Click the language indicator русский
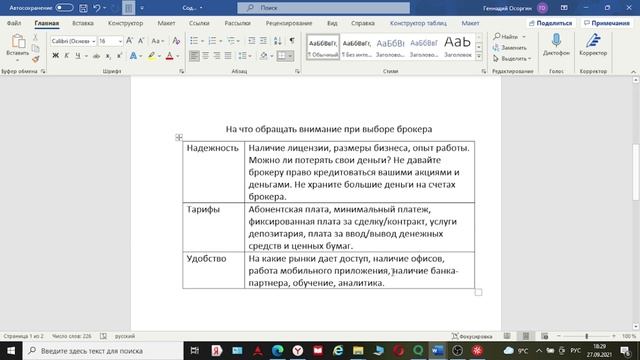 pyautogui.click(x=125, y=336)
